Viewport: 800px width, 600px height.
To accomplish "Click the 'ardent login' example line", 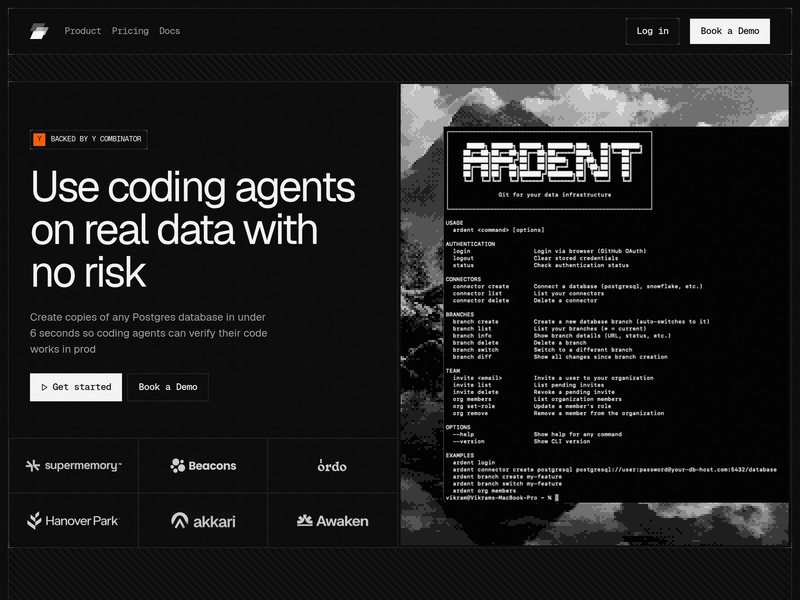I will click(x=473, y=463).
